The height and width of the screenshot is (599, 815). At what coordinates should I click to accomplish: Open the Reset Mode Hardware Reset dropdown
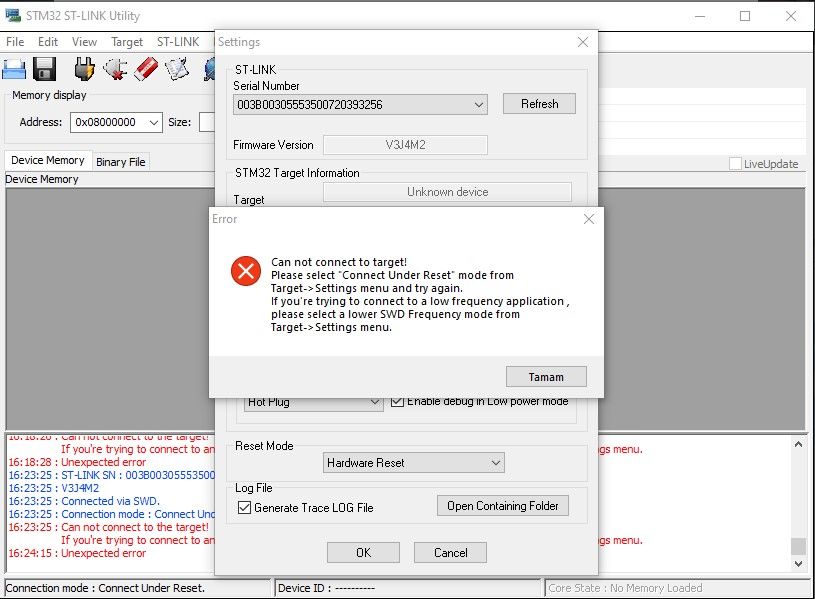tap(496, 462)
